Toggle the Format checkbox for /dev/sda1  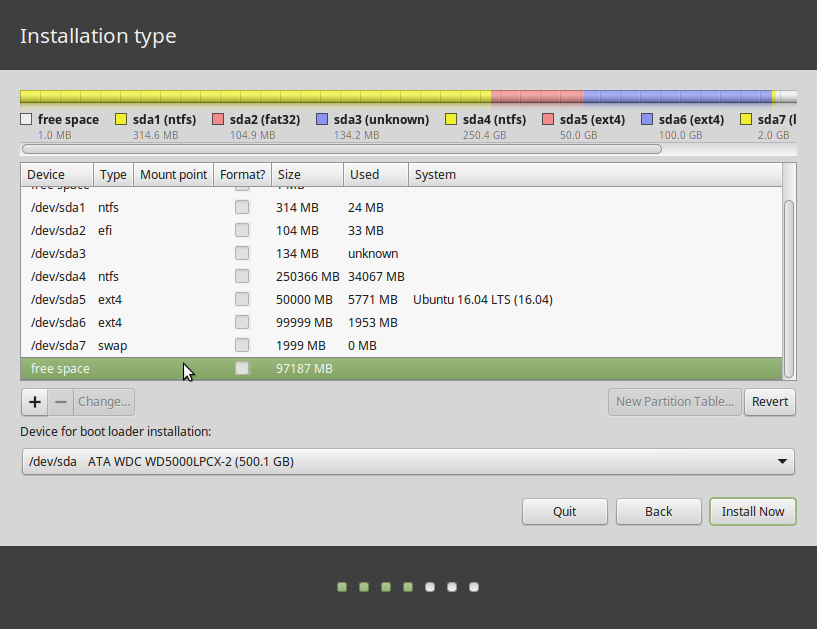pos(242,208)
